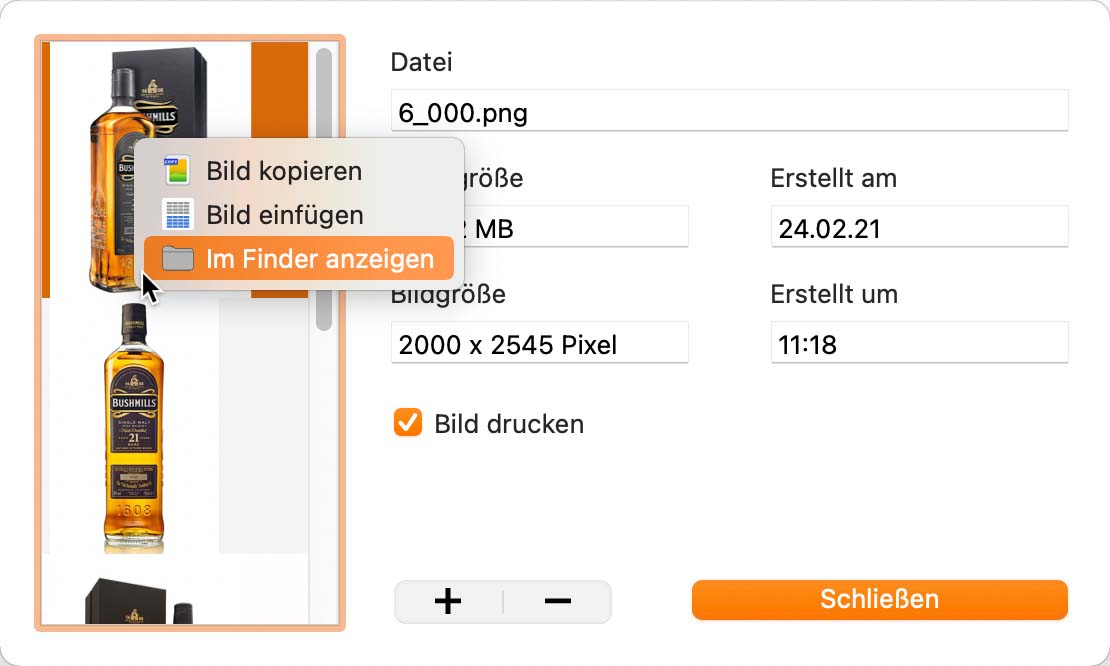1110x666 pixels.
Task: Click the Erstellt am field 24.02.21
Action: coord(919,226)
